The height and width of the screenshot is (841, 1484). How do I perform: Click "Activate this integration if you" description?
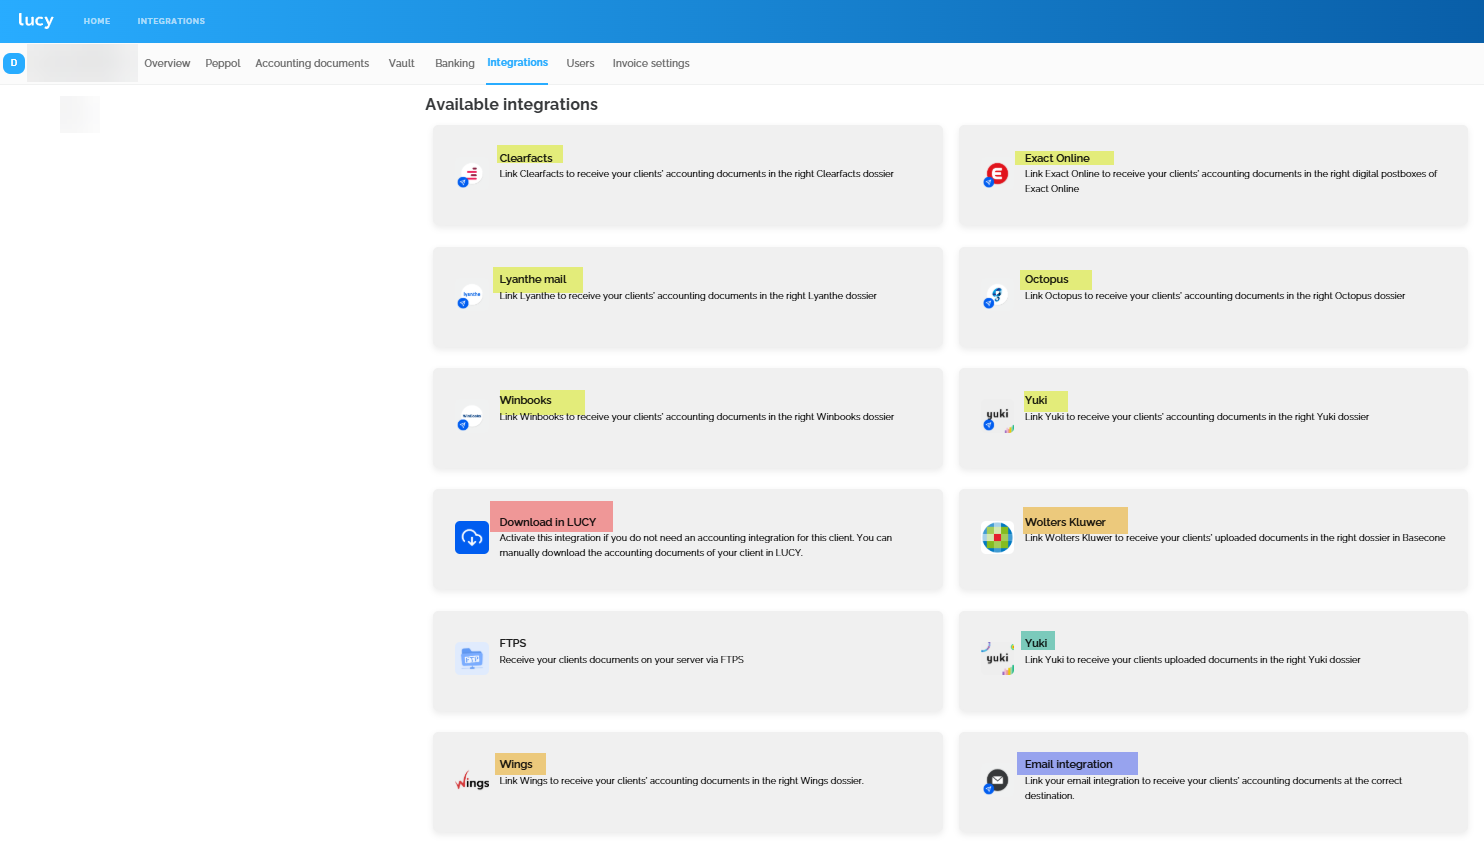point(696,545)
